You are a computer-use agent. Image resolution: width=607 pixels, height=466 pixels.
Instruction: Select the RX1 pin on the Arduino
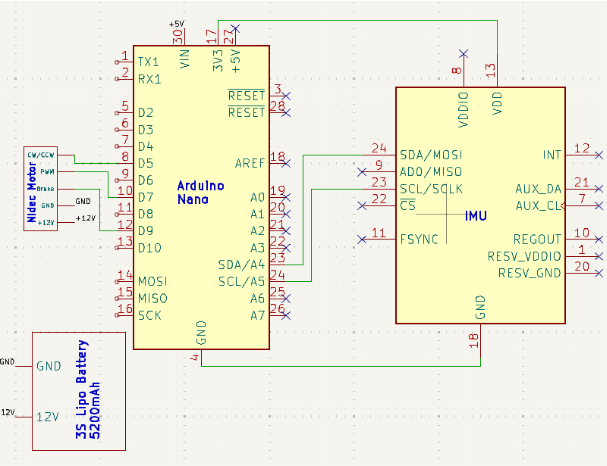pos(149,79)
